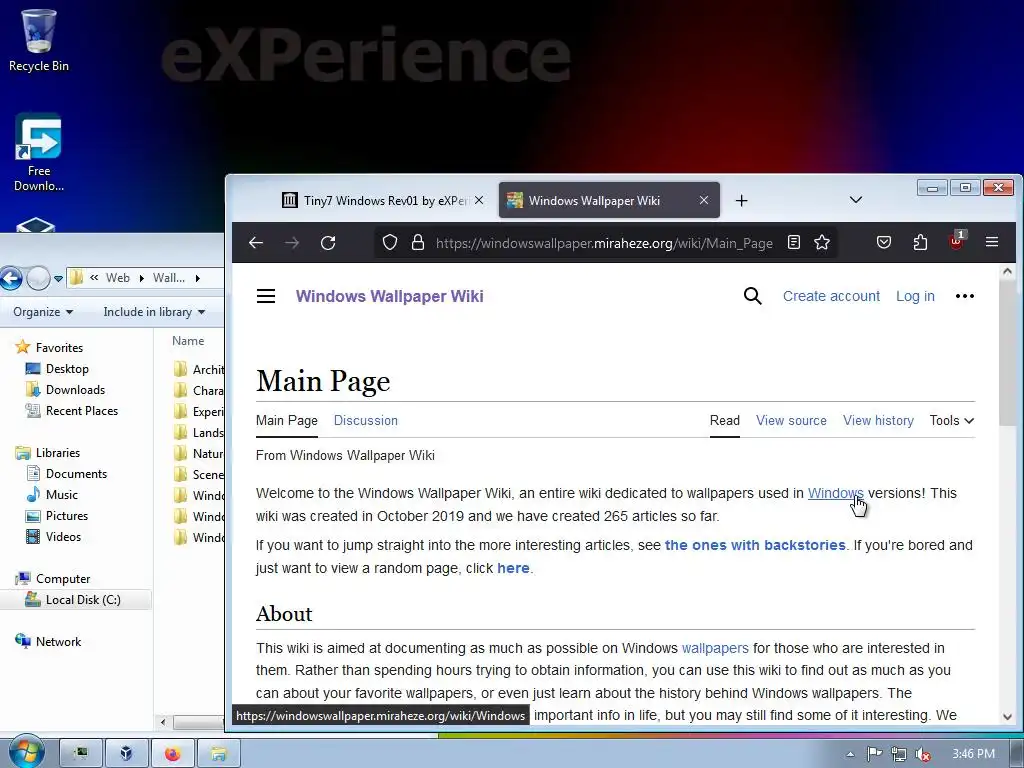Click the taskbar clock showing 3:46 PM
The height and width of the screenshot is (768, 1024).
tap(973, 754)
